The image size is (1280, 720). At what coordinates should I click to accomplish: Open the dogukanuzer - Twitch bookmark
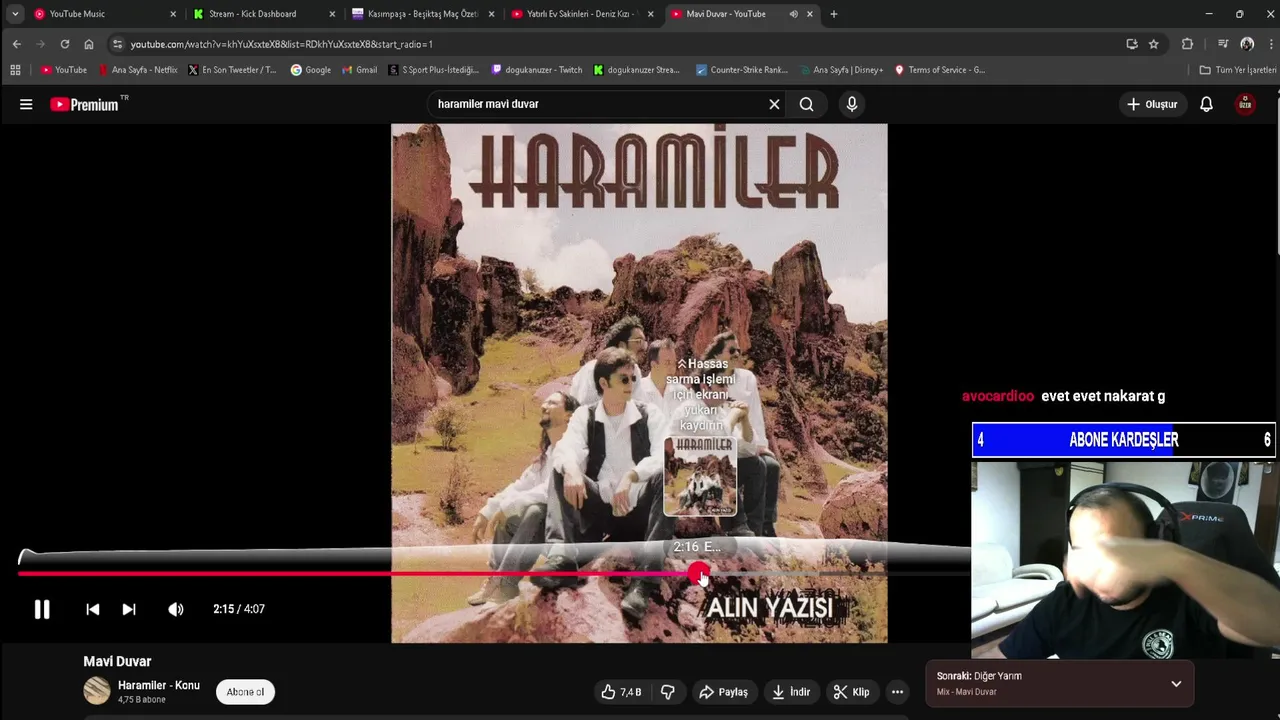point(537,70)
